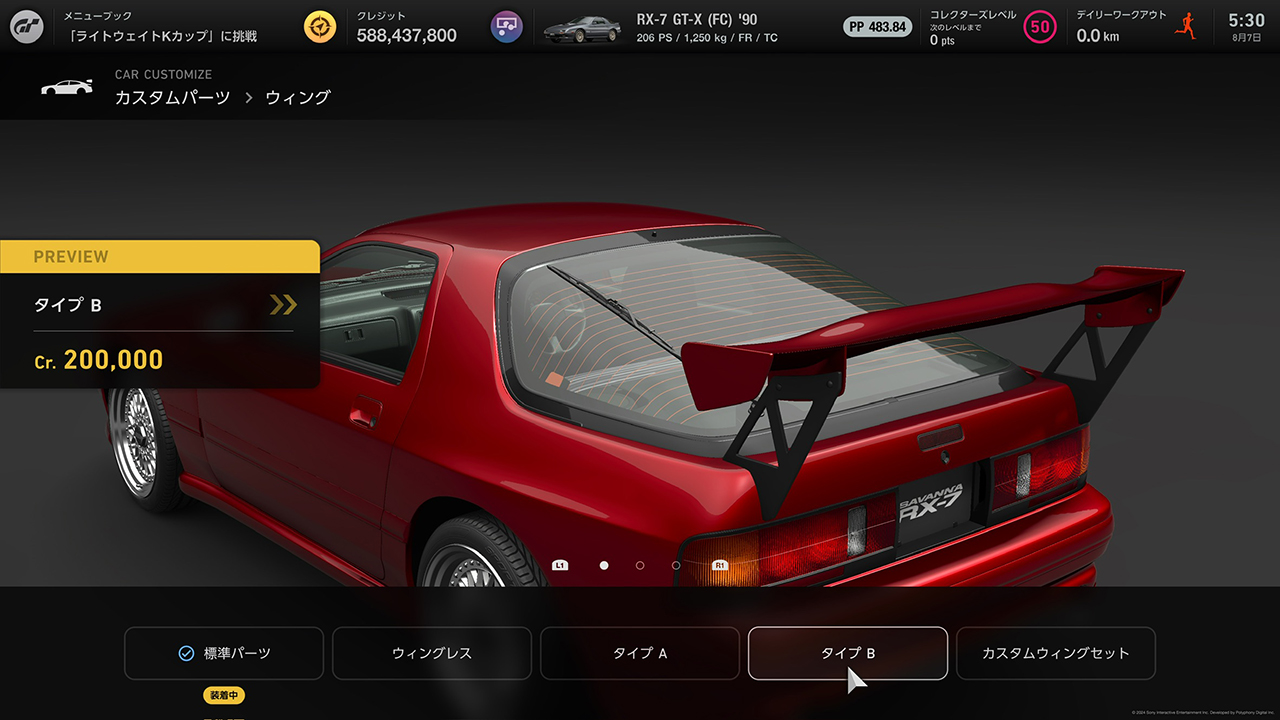The image size is (1280, 720).
Task: Click the 0.0 km workout distance
Action: click(x=1098, y=36)
